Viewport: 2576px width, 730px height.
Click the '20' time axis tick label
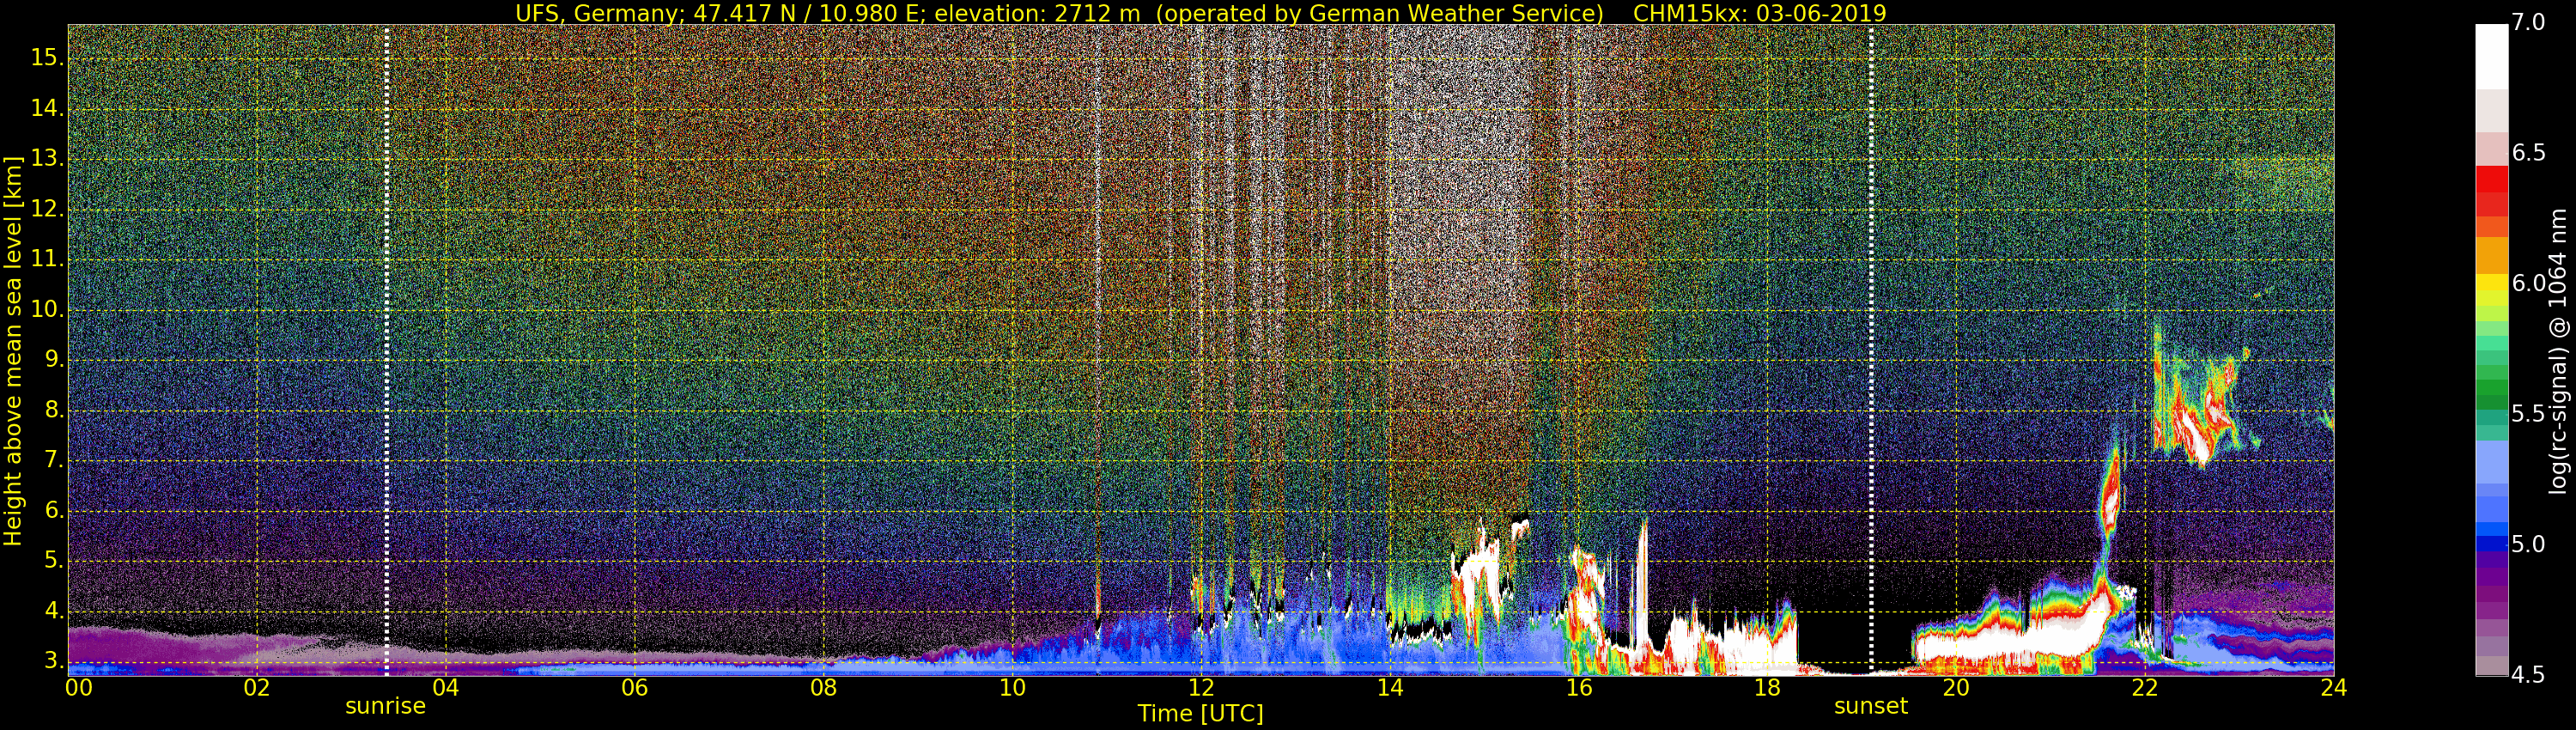(1956, 688)
